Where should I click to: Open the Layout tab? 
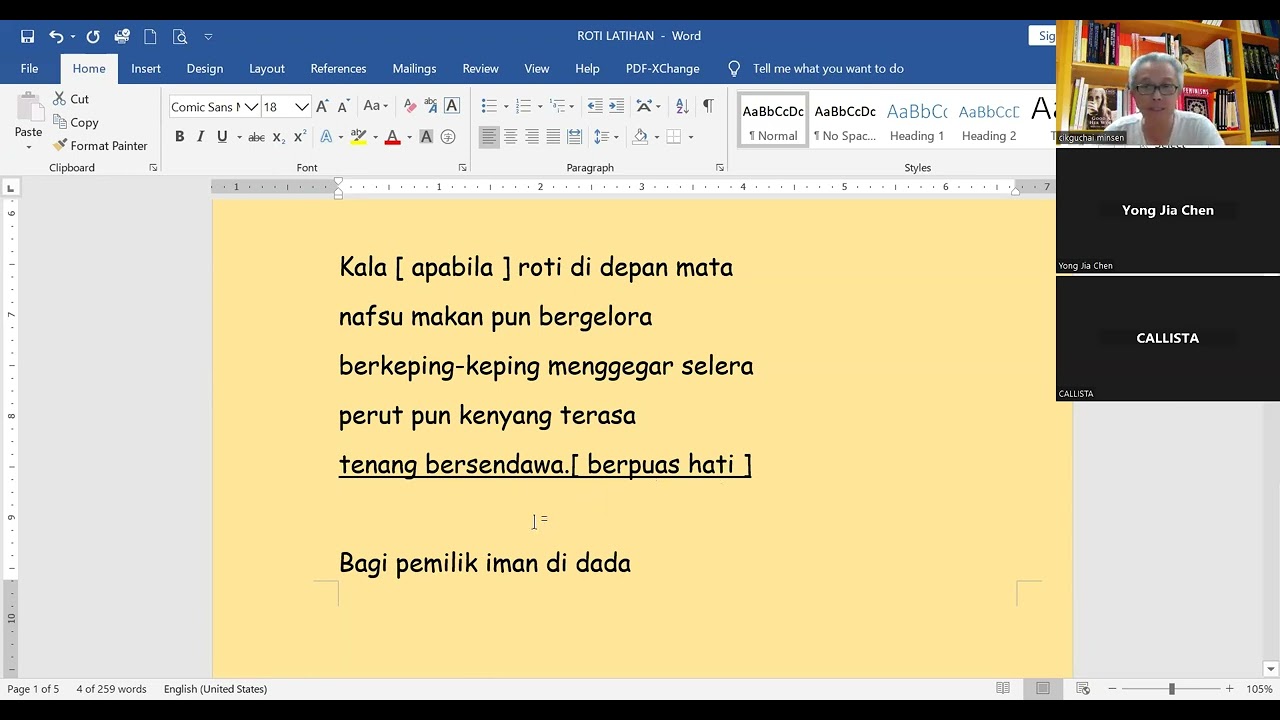tap(267, 68)
